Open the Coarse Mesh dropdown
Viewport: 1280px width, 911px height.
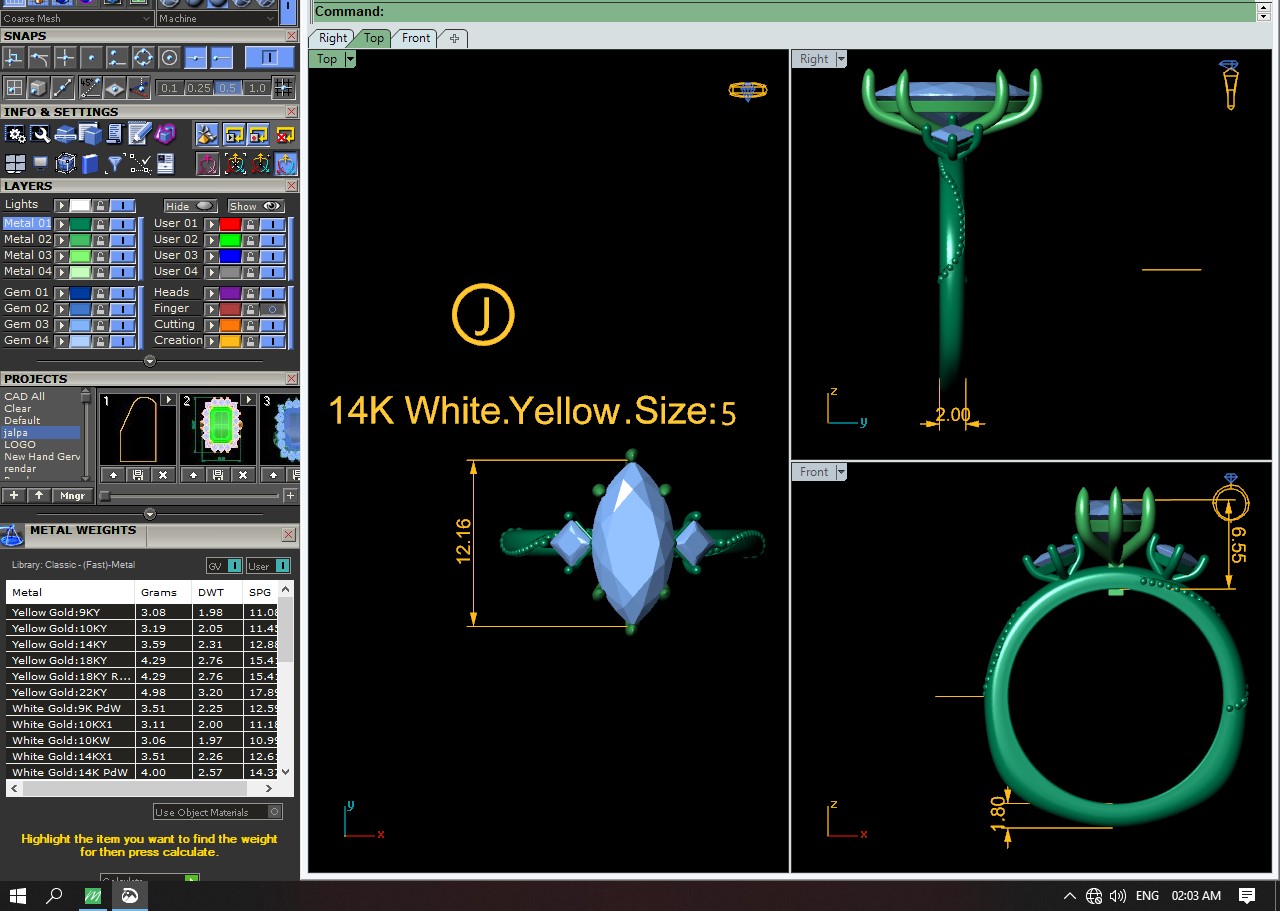pyautogui.click(x=77, y=18)
